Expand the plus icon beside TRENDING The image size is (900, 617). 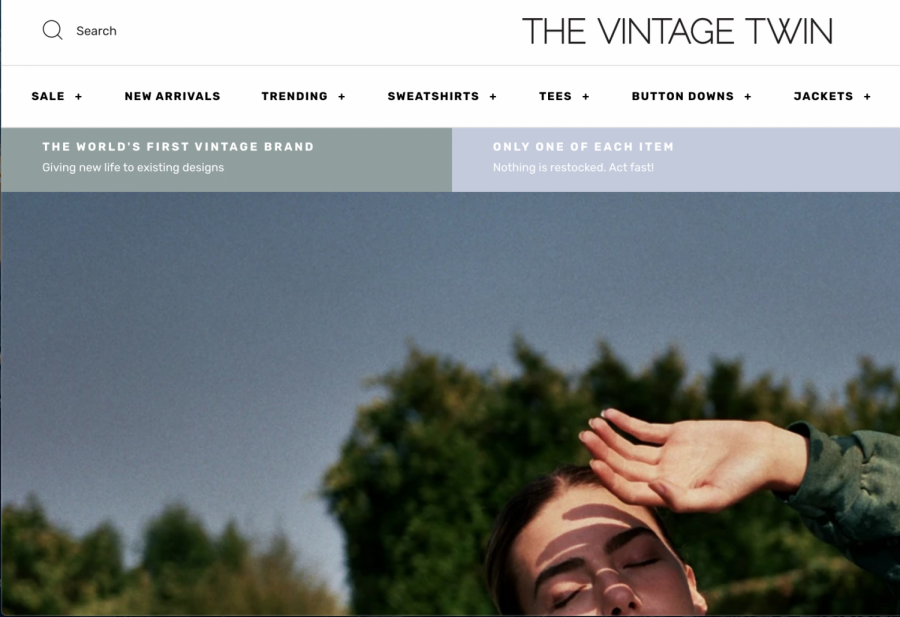(x=342, y=97)
